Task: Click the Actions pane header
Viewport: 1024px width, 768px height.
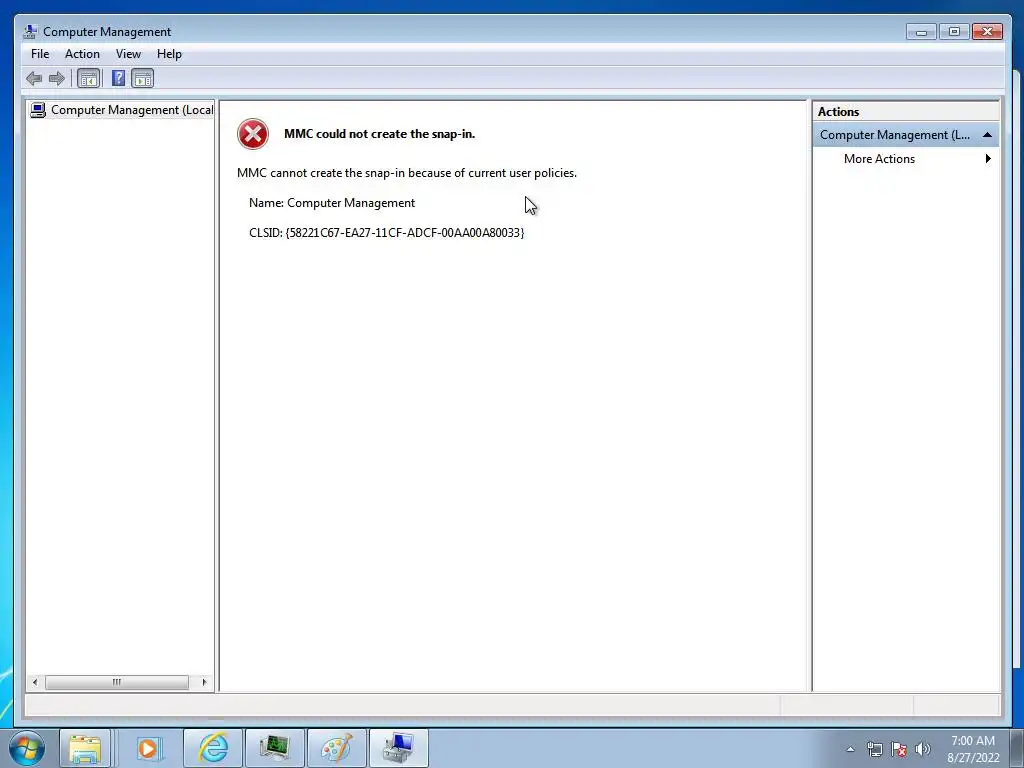Action: click(x=905, y=112)
